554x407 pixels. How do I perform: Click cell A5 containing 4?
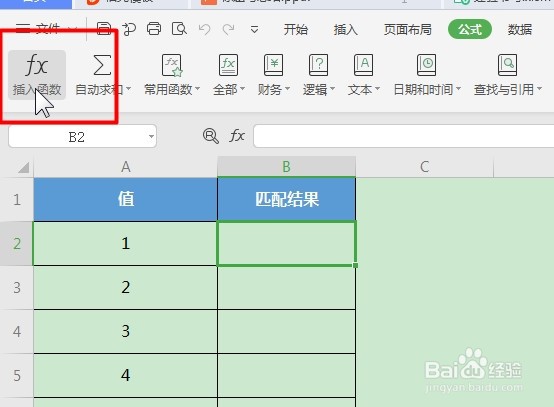125,376
